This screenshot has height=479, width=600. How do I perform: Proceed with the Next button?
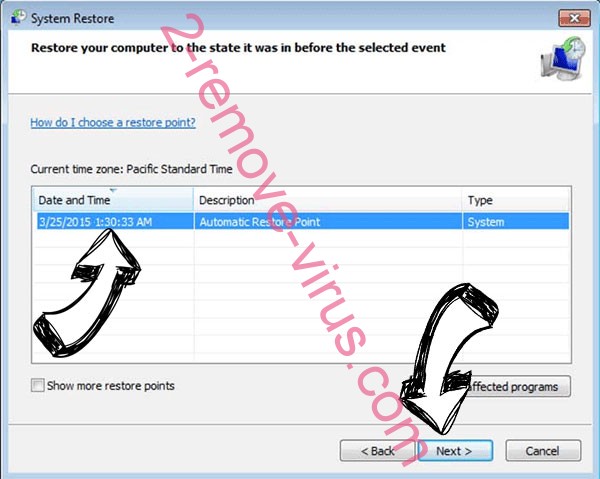(454, 451)
